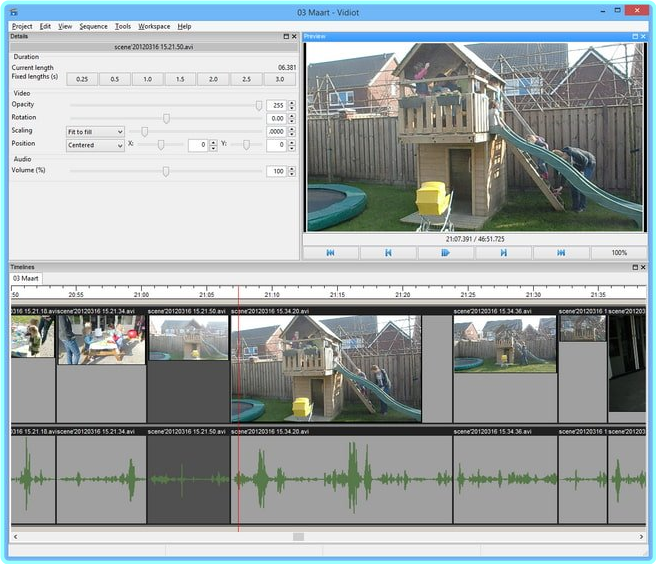
Task: Set fixed length to 0.25 seconds
Action: click(81, 79)
